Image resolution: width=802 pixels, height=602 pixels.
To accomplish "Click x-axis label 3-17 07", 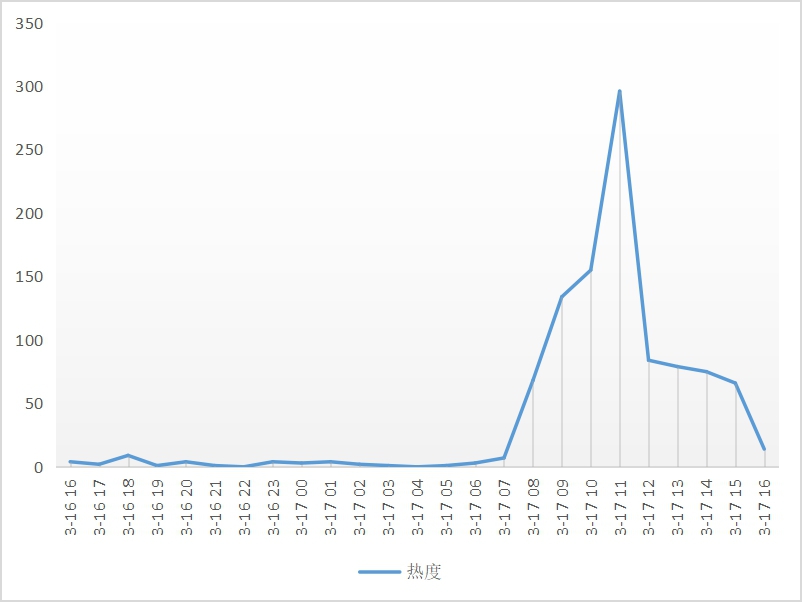I will point(504,507).
